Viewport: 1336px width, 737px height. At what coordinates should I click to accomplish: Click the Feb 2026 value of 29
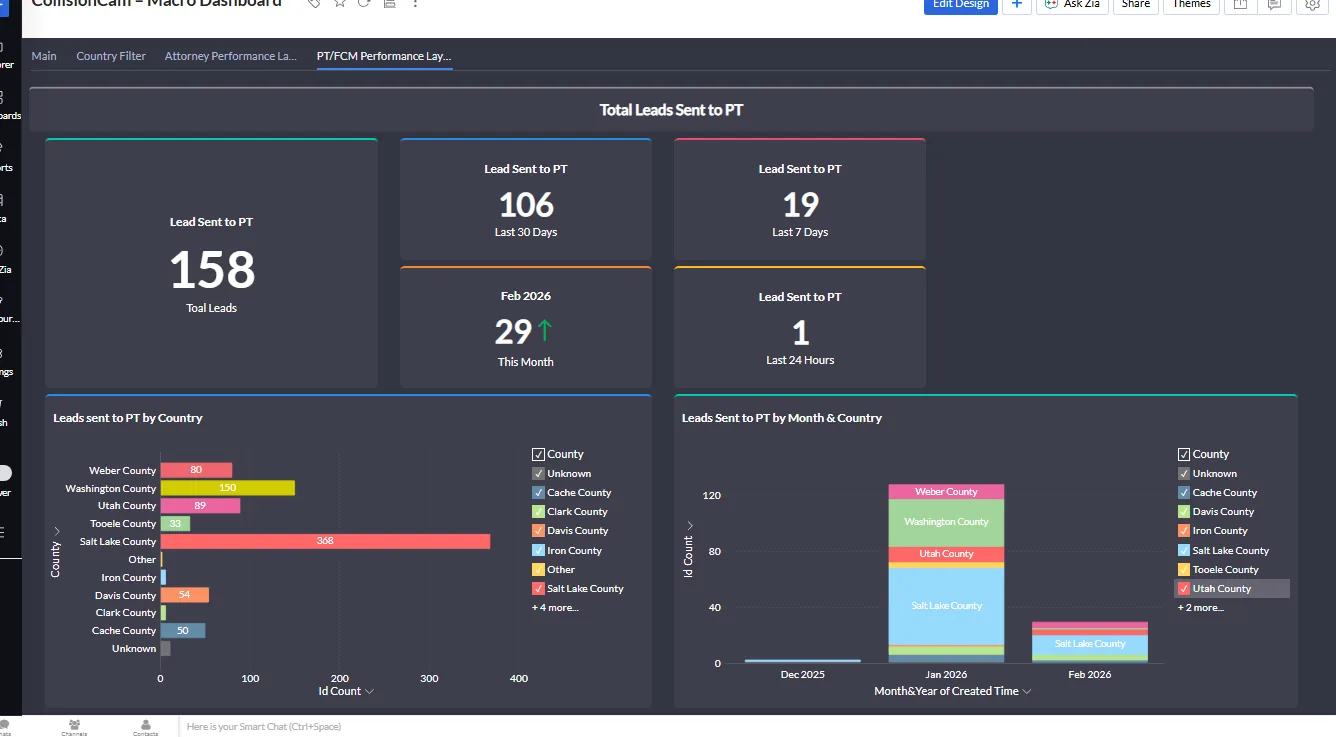click(513, 331)
